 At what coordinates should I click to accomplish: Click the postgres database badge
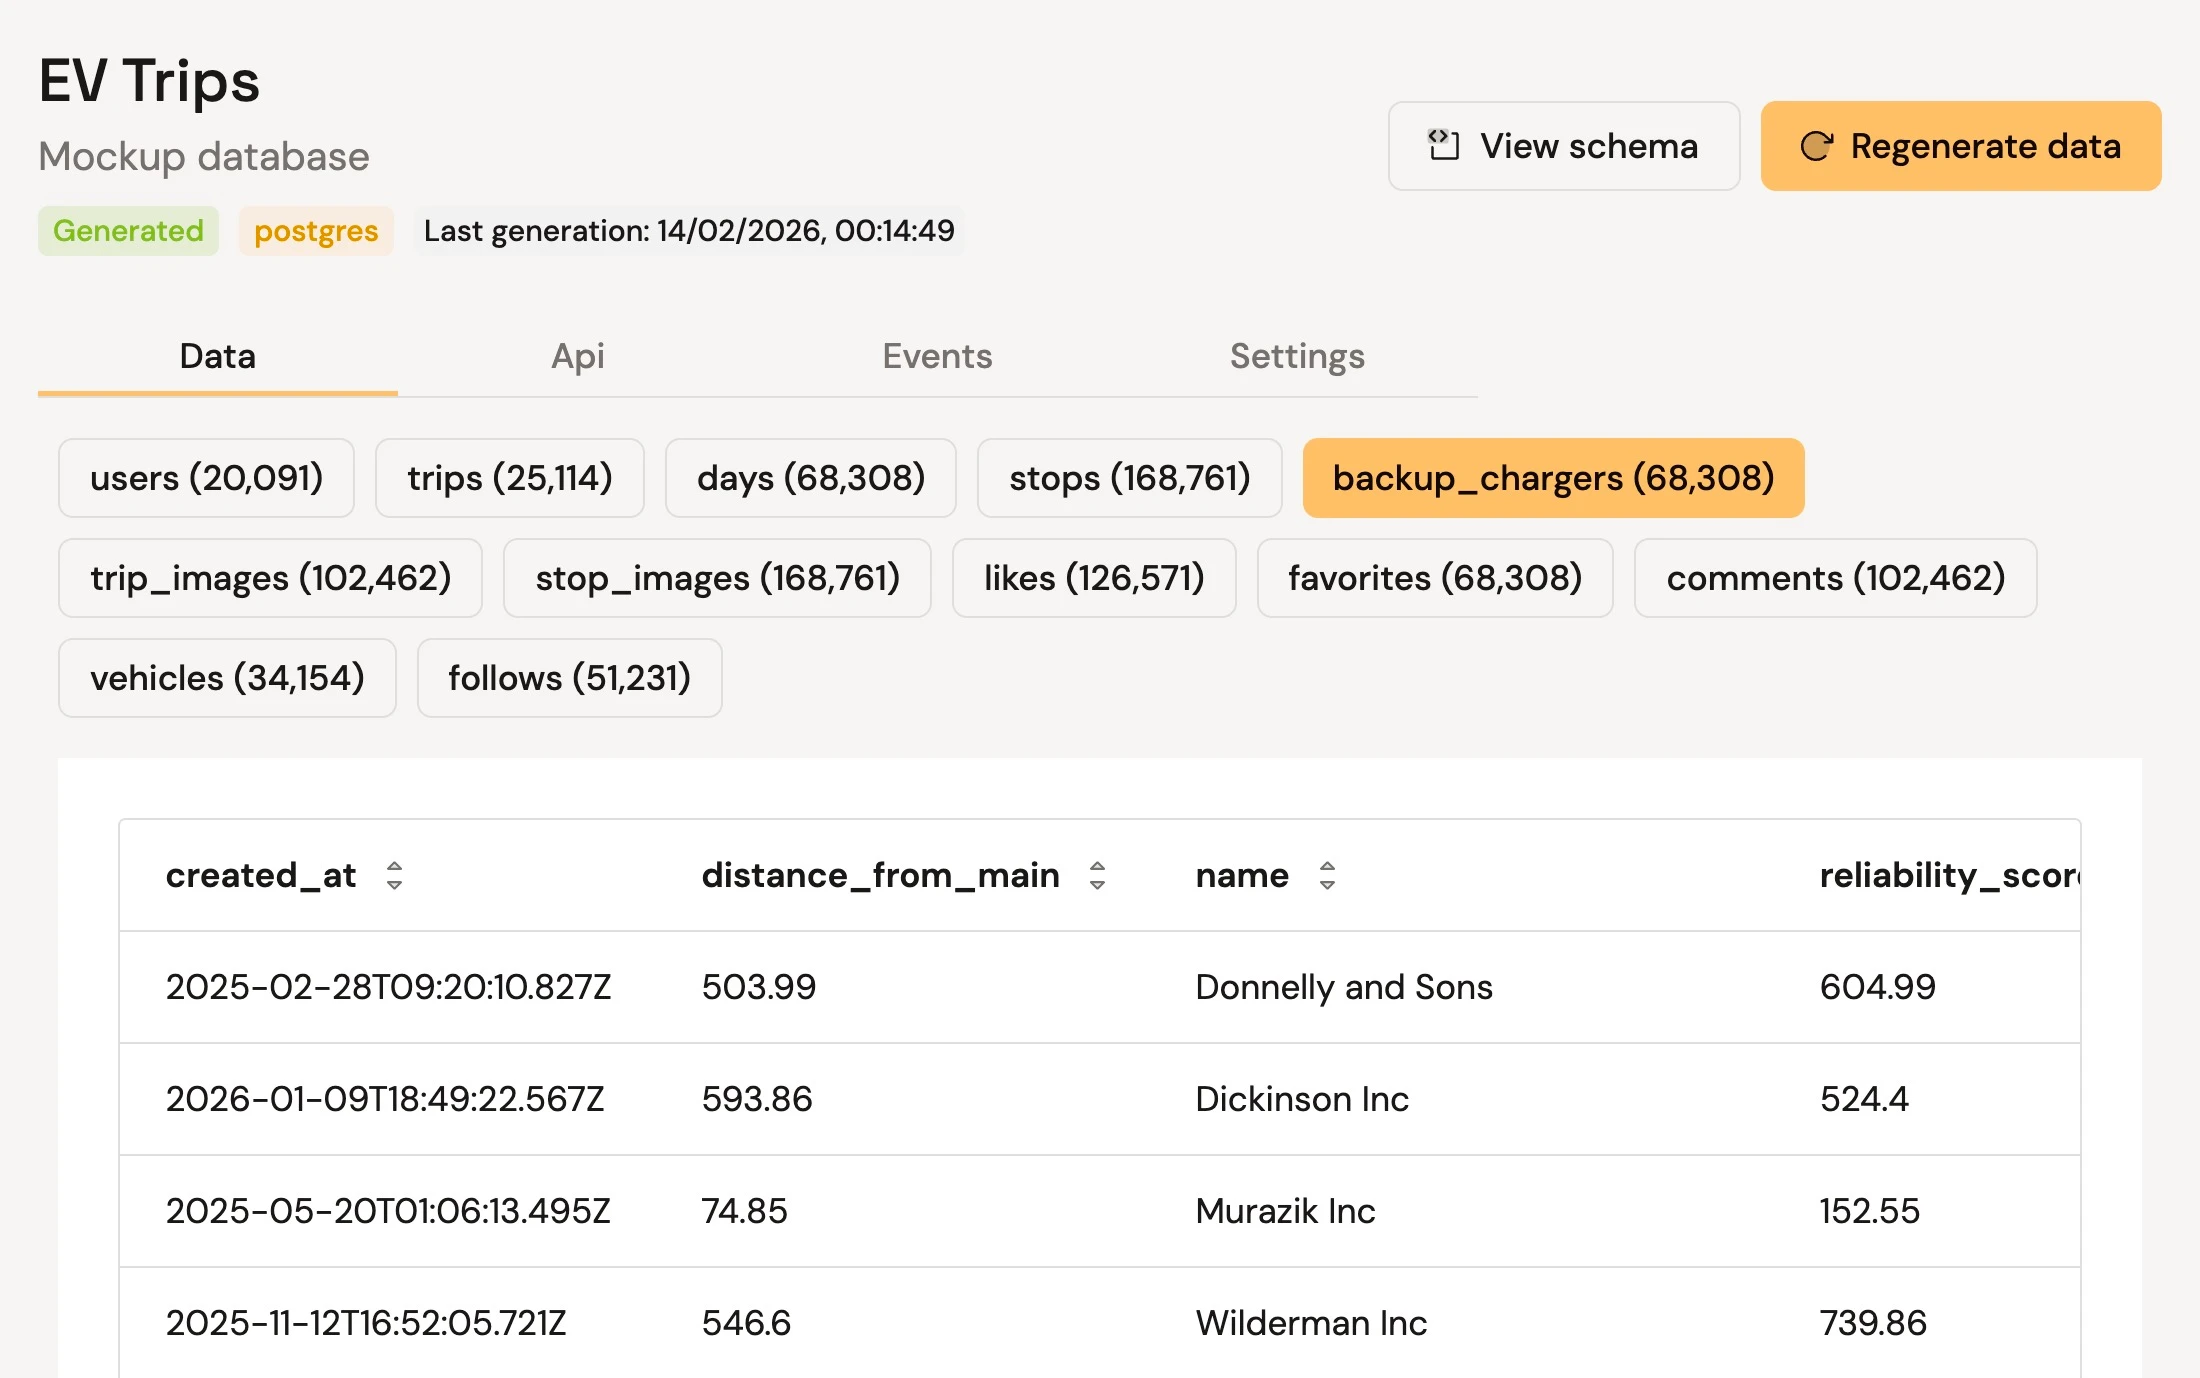[x=316, y=231]
